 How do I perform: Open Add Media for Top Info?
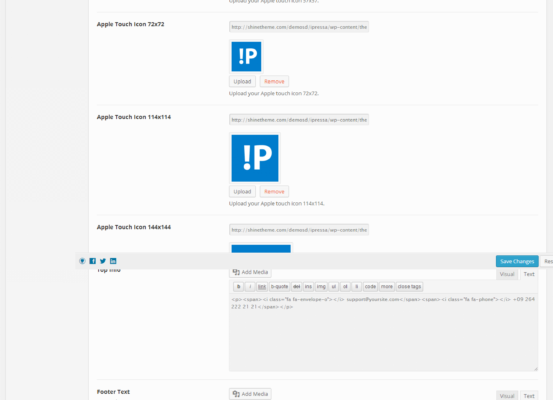pyautogui.click(x=250, y=272)
